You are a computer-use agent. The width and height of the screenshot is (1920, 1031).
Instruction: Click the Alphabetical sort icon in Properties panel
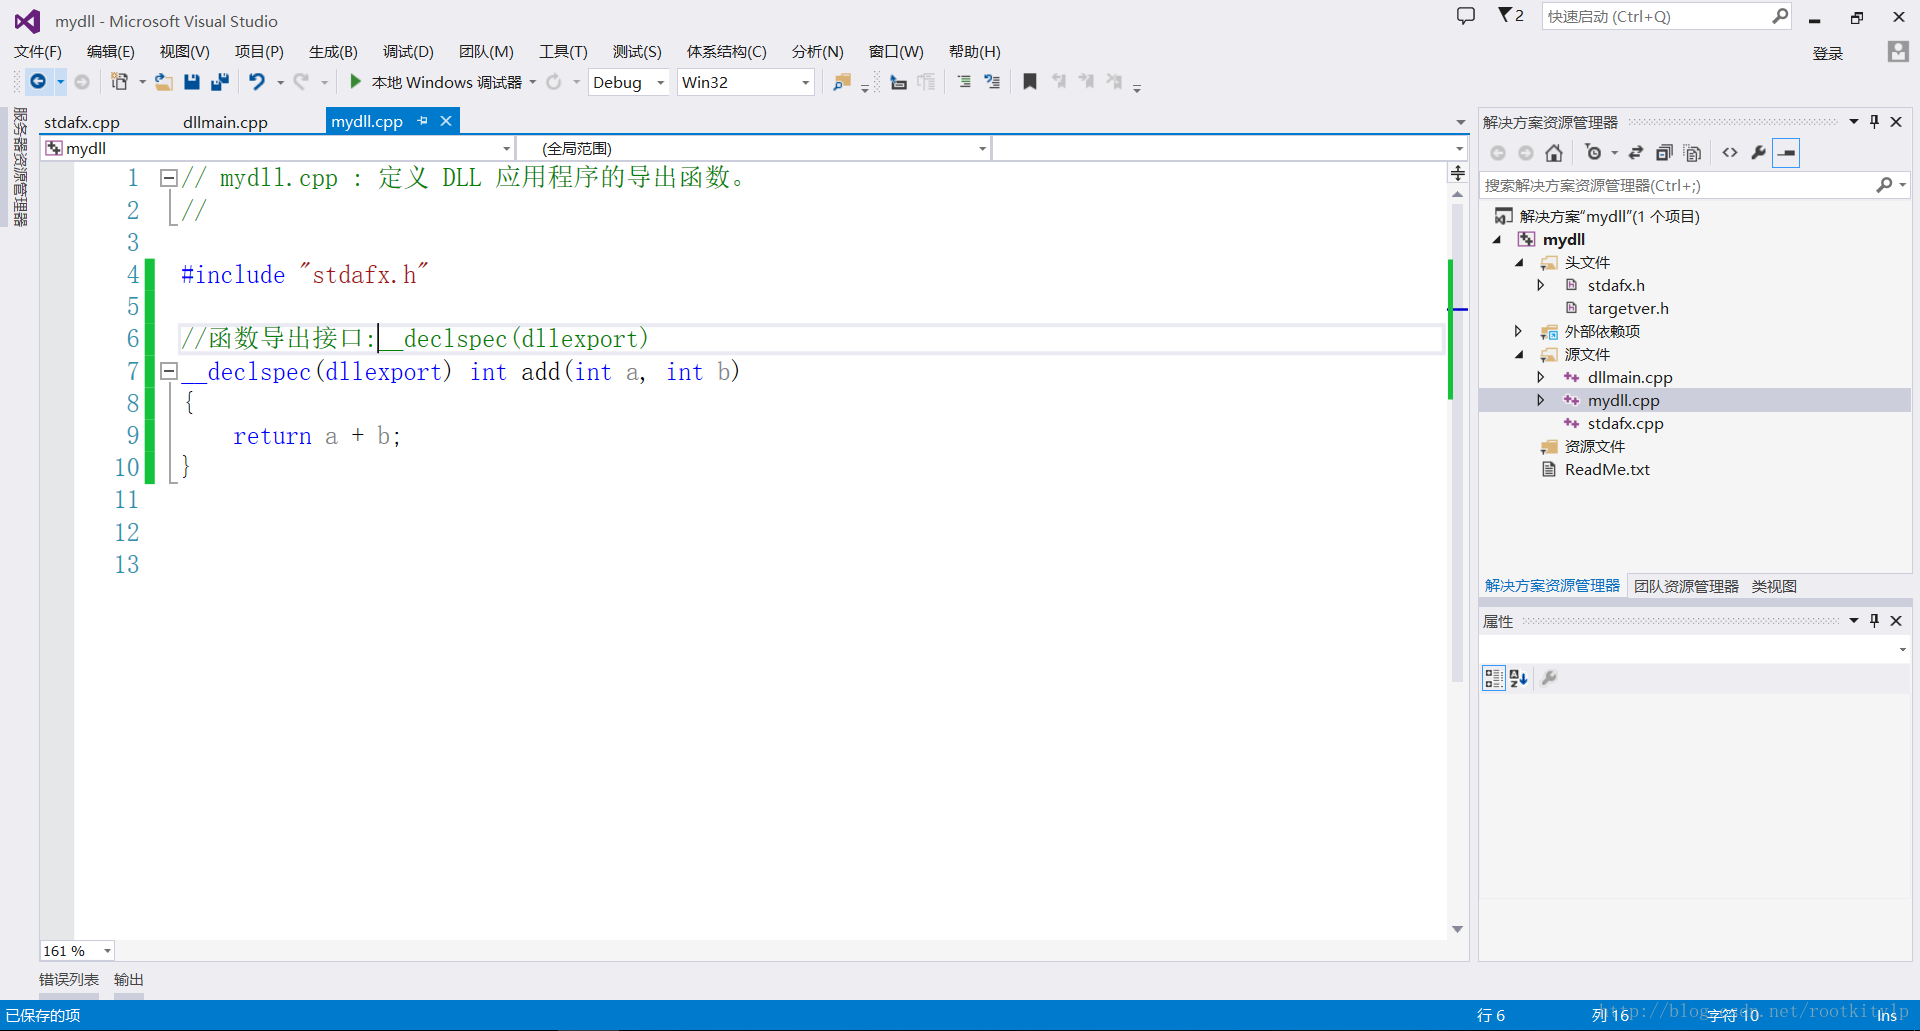[1519, 678]
